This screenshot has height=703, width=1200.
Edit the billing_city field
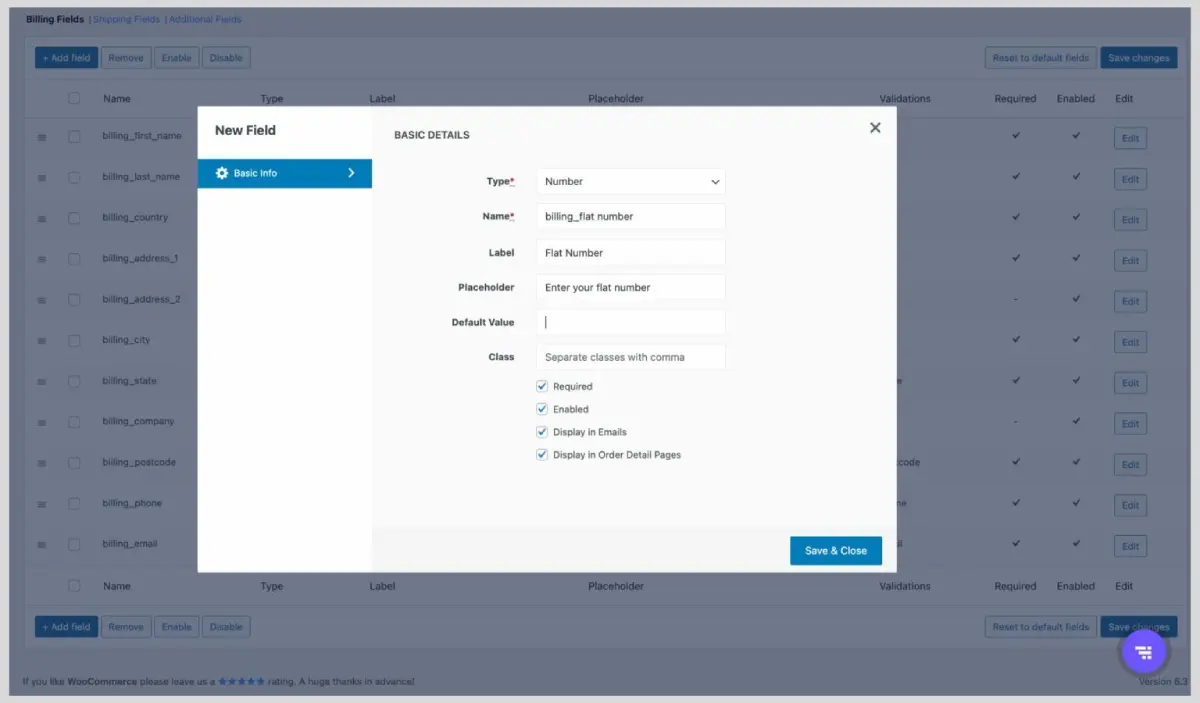(x=1130, y=342)
